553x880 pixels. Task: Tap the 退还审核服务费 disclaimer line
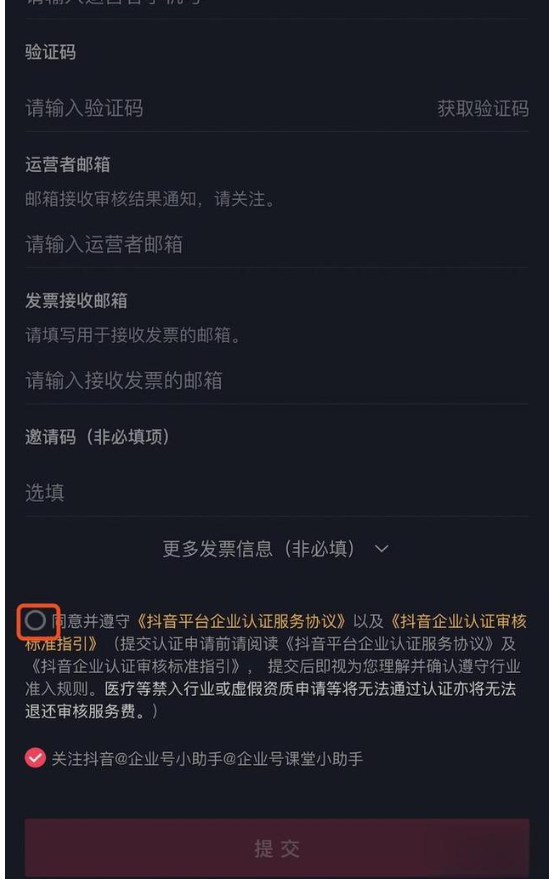coord(92,711)
